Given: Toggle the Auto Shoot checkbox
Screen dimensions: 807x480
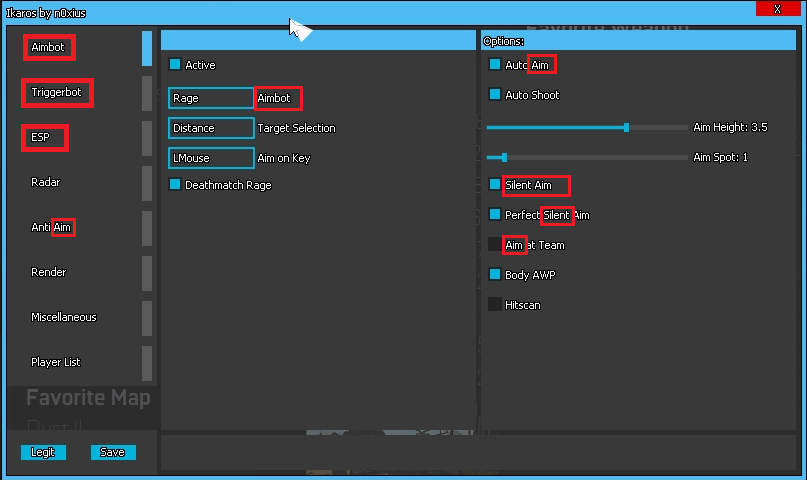Looking at the screenshot, I should point(495,94).
